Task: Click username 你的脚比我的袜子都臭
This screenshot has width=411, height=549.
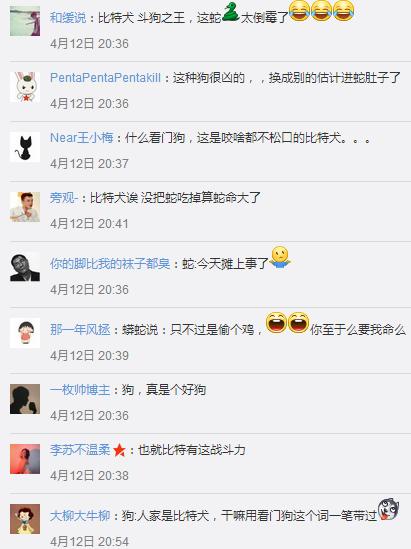Action: click(110, 264)
